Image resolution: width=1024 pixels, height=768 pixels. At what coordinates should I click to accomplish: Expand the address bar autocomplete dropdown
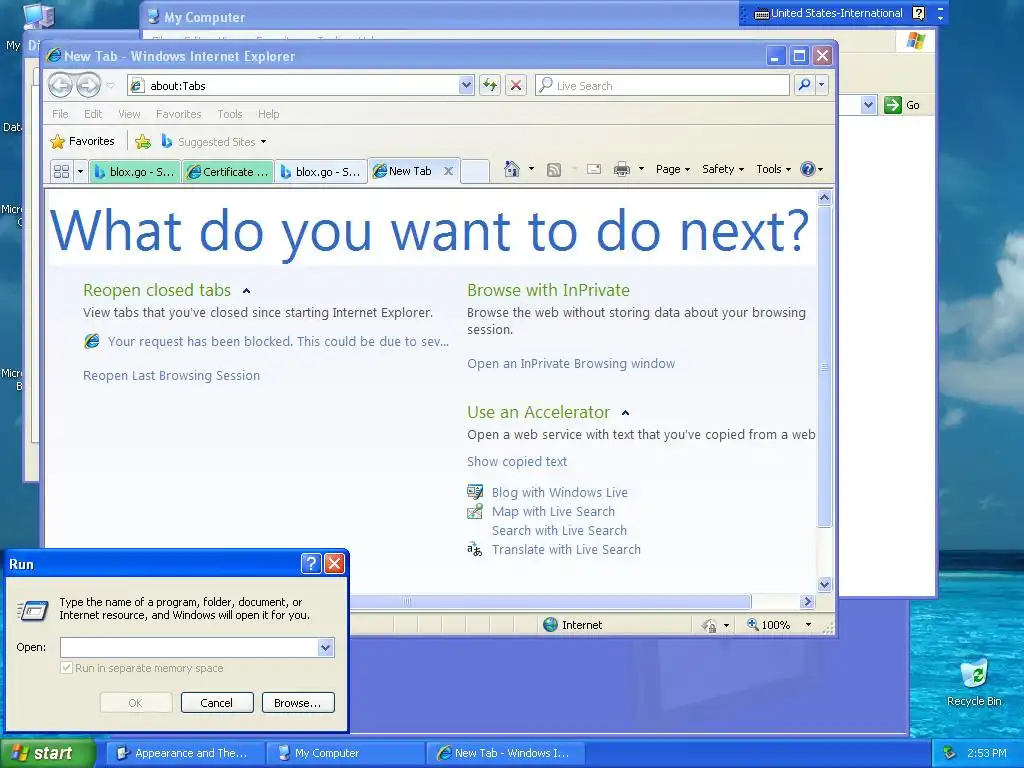(x=466, y=85)
